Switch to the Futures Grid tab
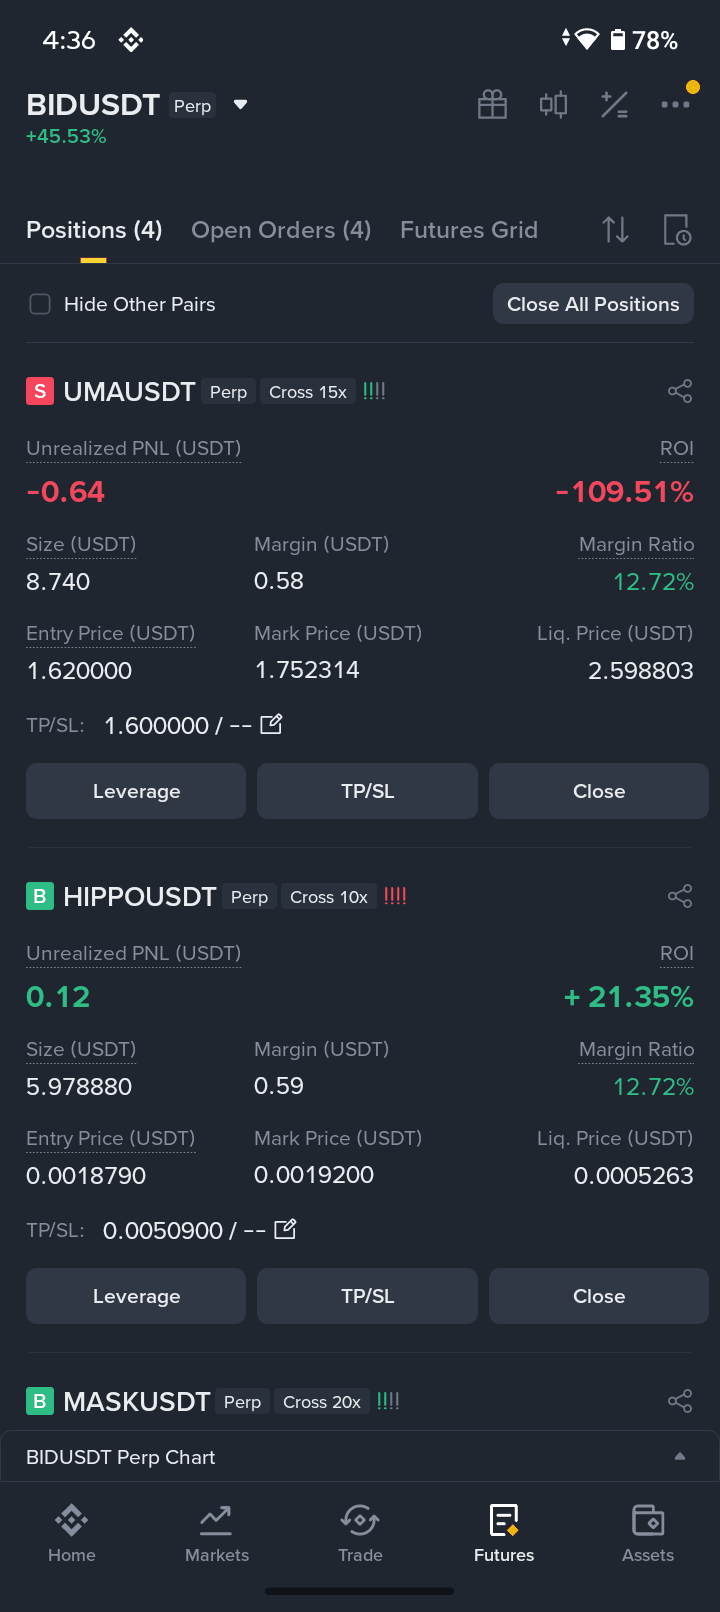 469,230
